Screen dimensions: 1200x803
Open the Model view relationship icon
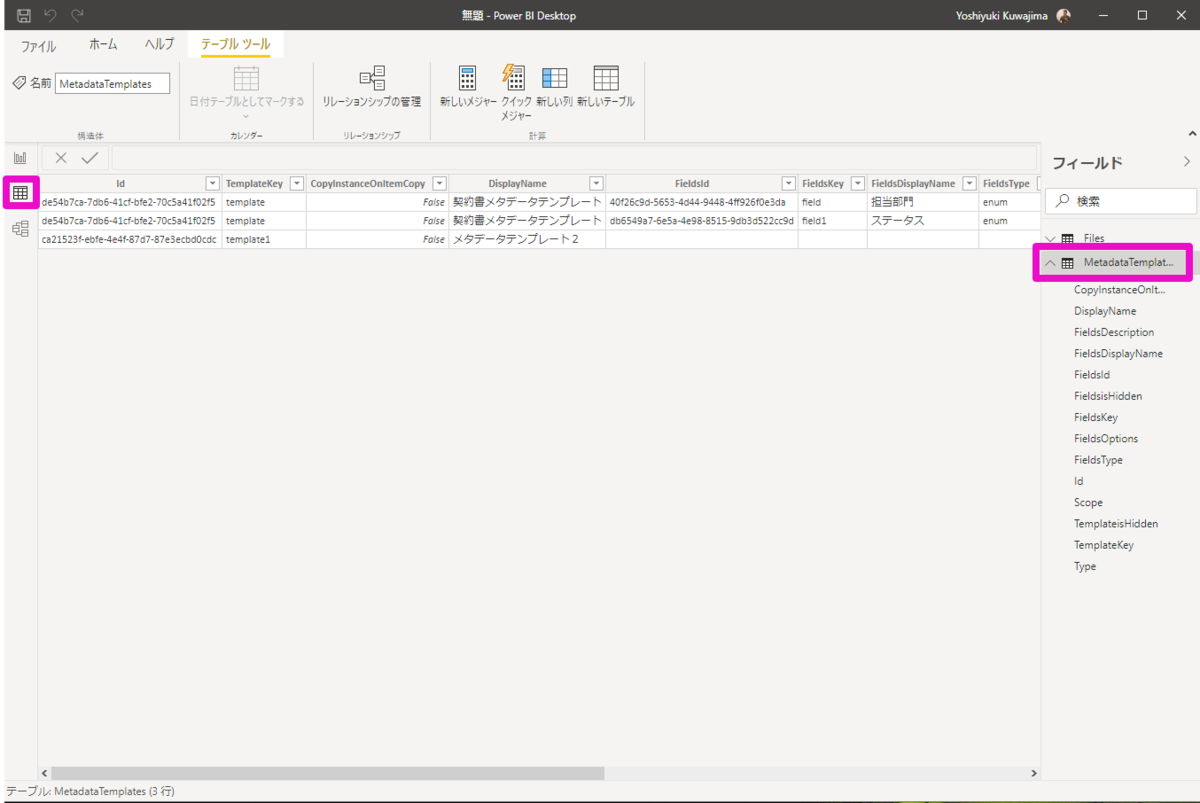click(20, 229)
